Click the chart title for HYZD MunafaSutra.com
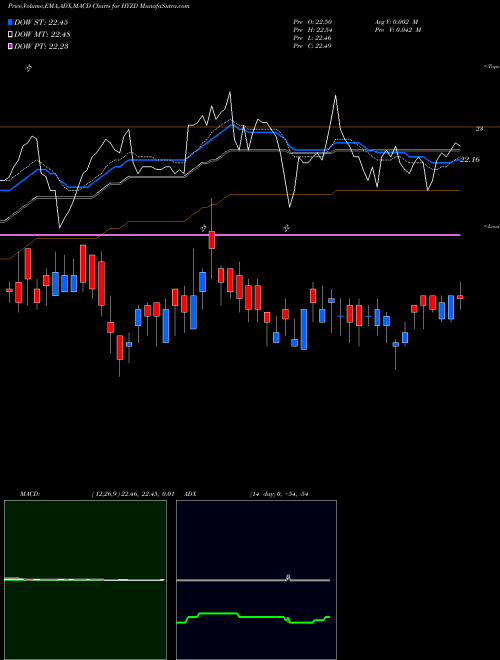The image size is (500, 660). 98,6
